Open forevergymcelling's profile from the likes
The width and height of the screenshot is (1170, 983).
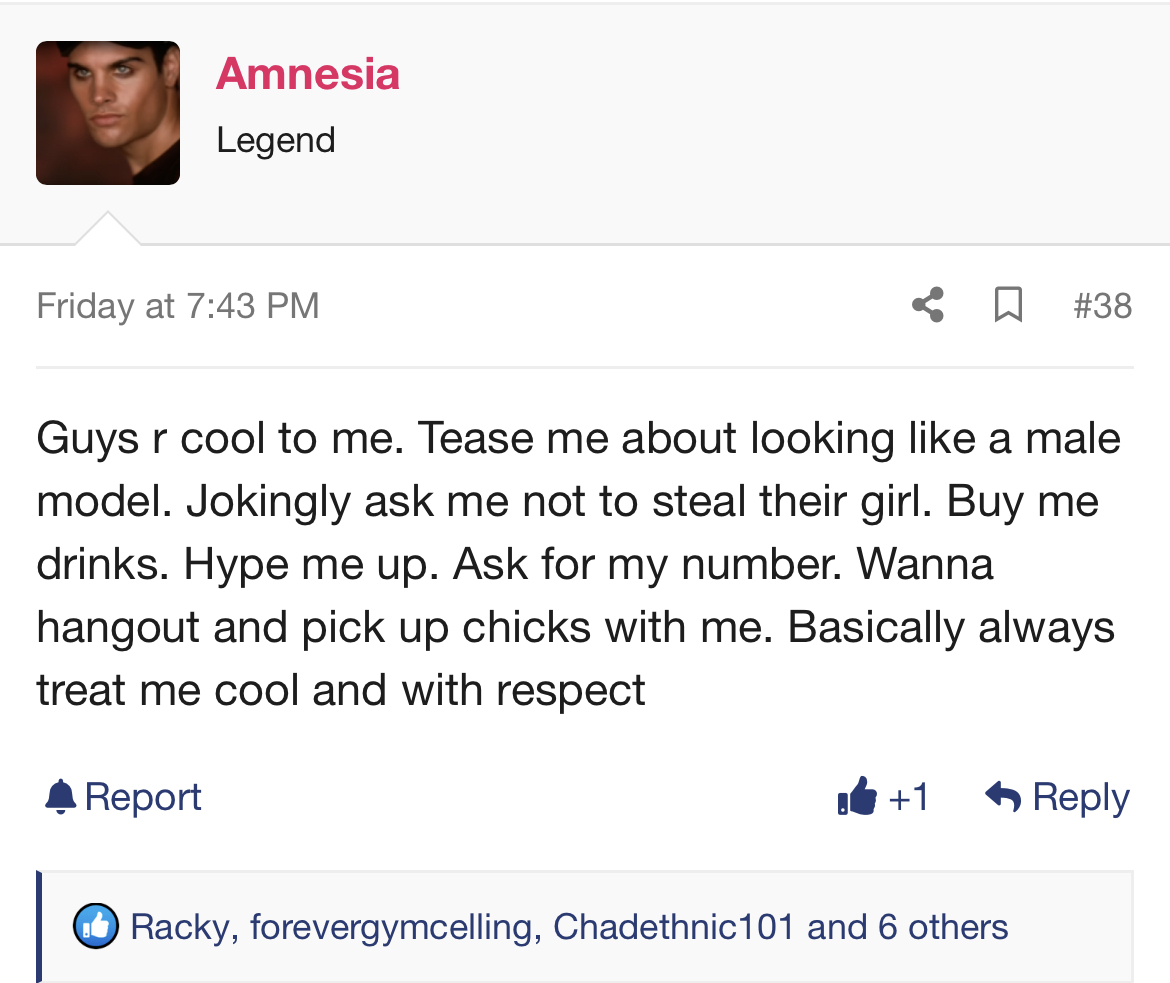click(391, 928)
